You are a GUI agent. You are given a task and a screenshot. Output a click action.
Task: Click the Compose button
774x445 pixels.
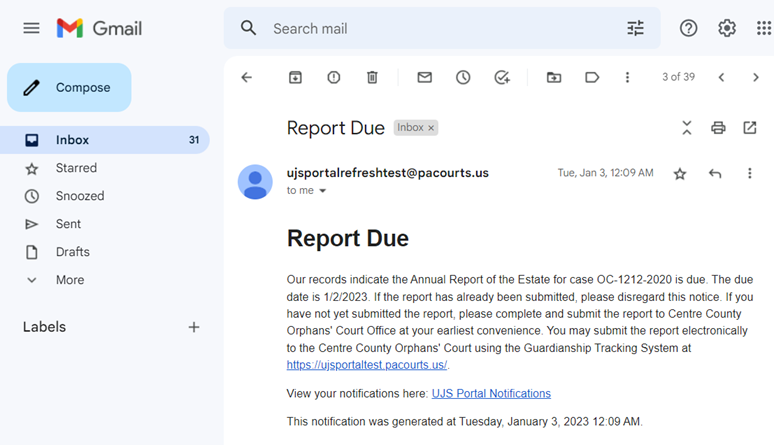pyautogui.click(x=69, y=88)
